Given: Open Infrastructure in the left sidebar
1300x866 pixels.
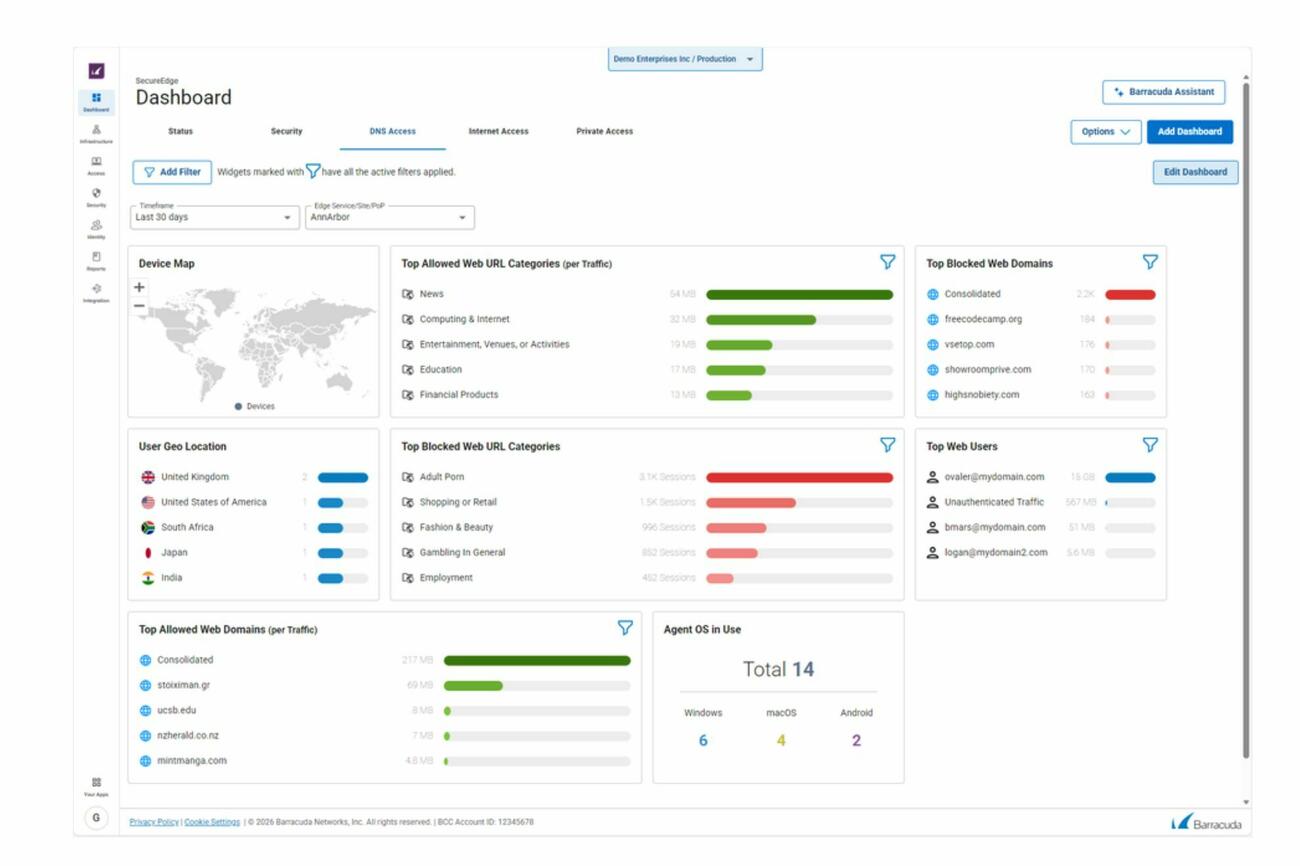Looking at the screenshot, I should 96,133.
